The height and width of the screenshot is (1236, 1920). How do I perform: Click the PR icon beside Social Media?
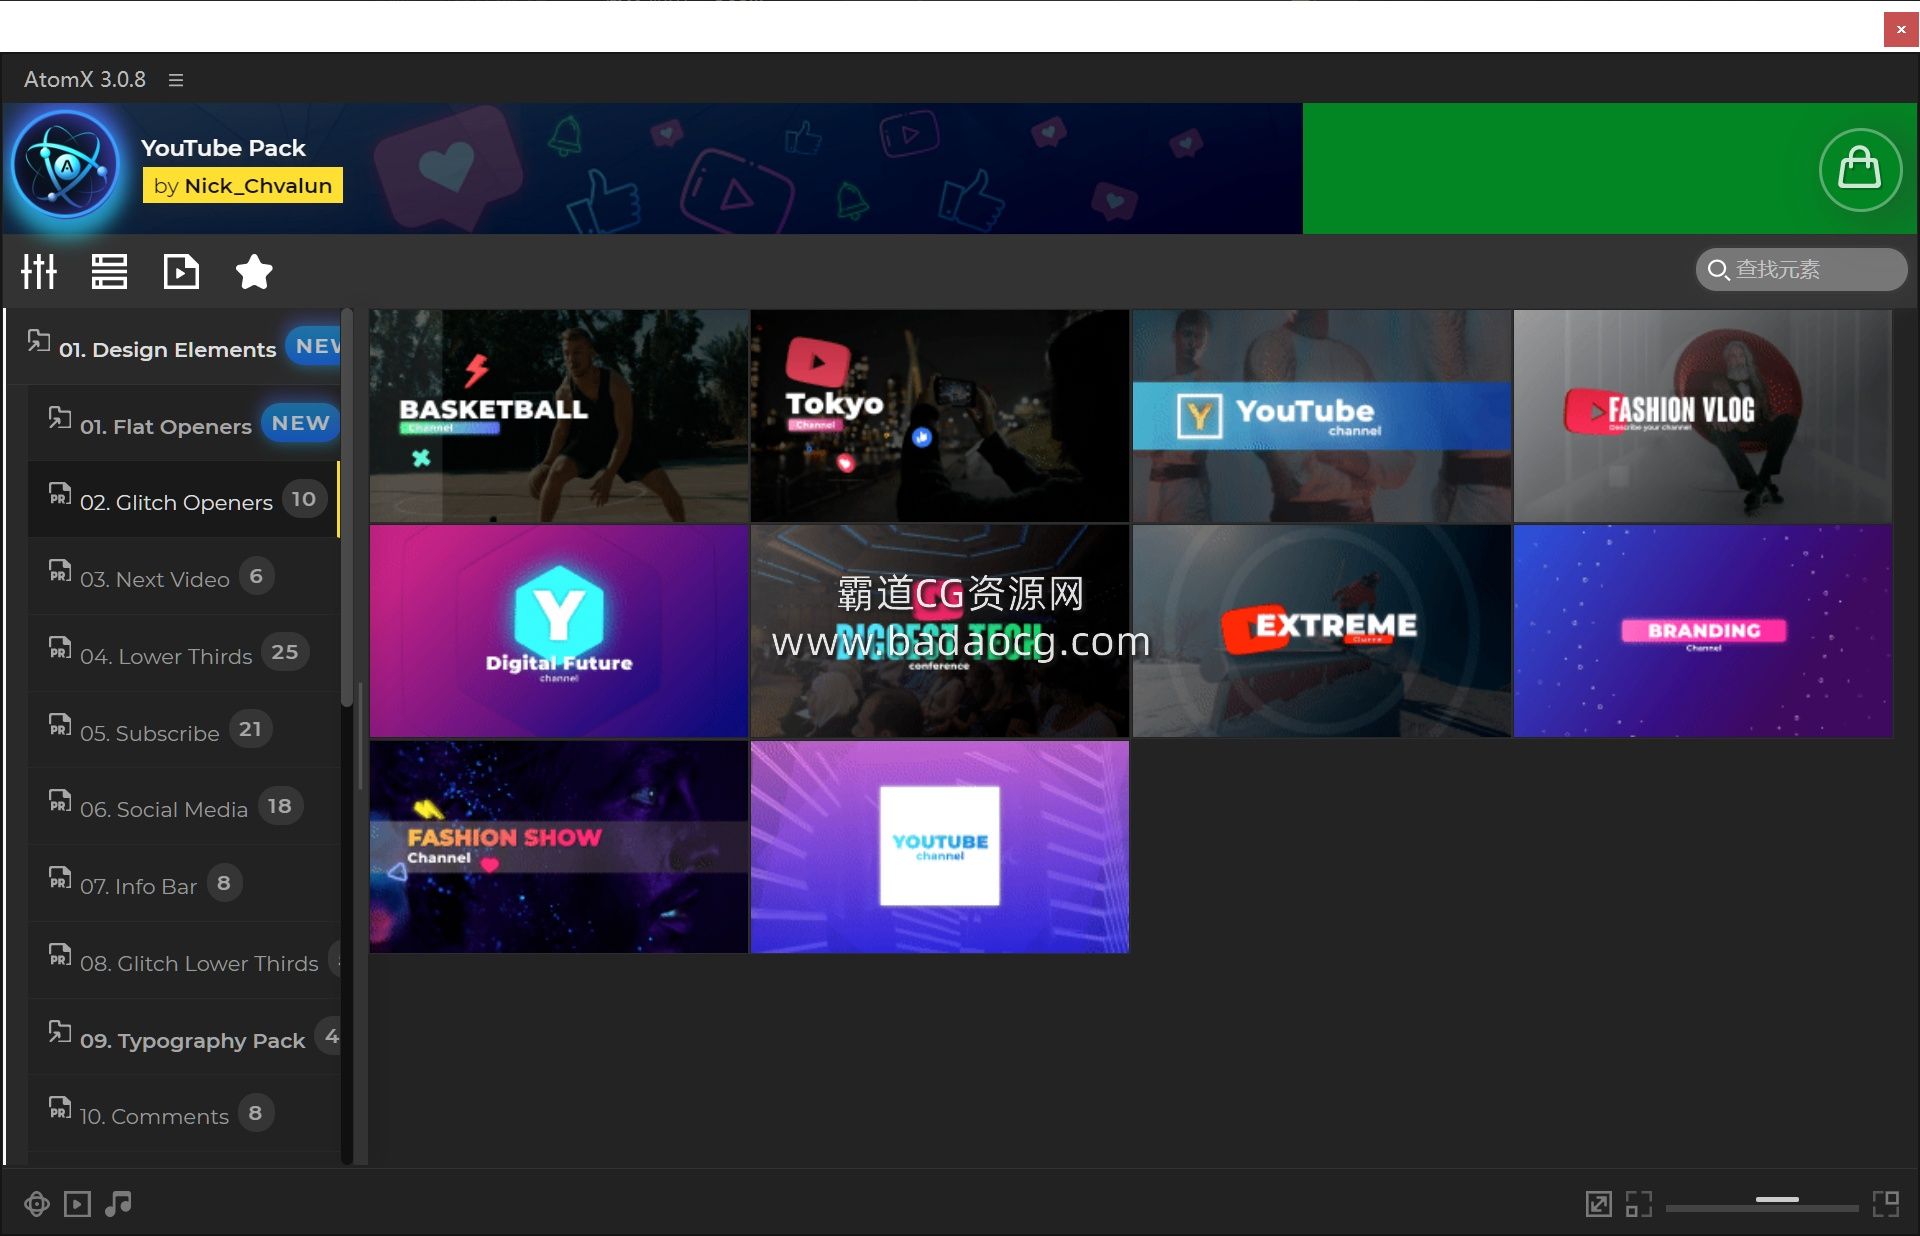60,801
